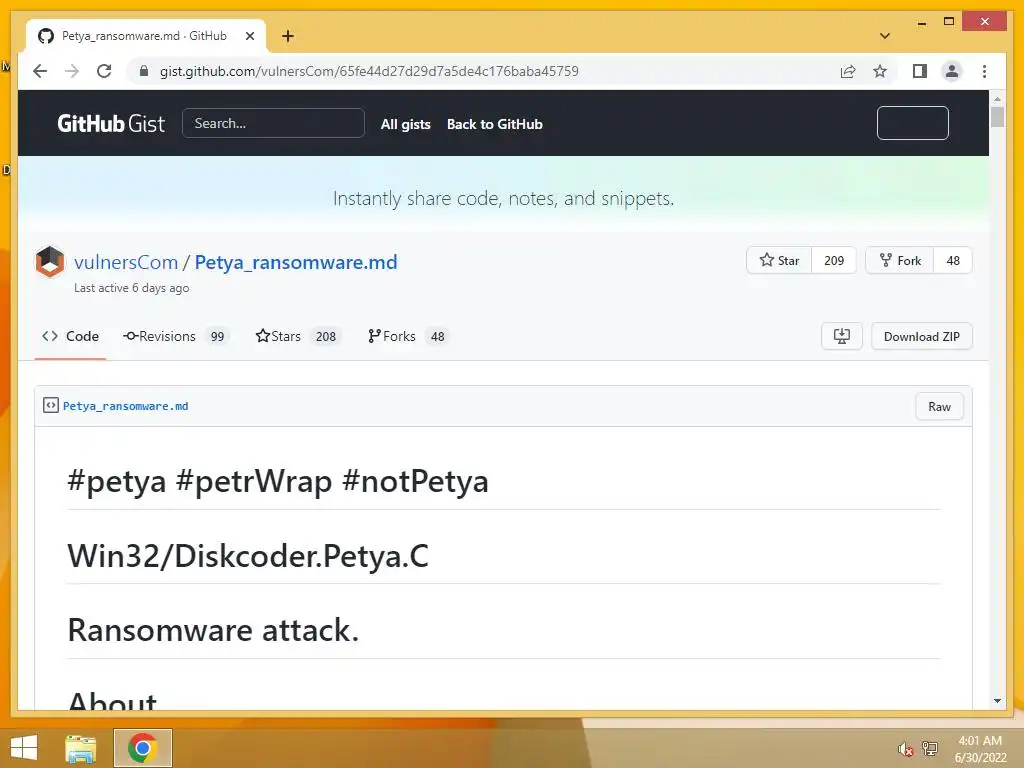The width and height of the screenshot is (1024, 768).
Task: Fork this gist
Action: pos(900,261)
